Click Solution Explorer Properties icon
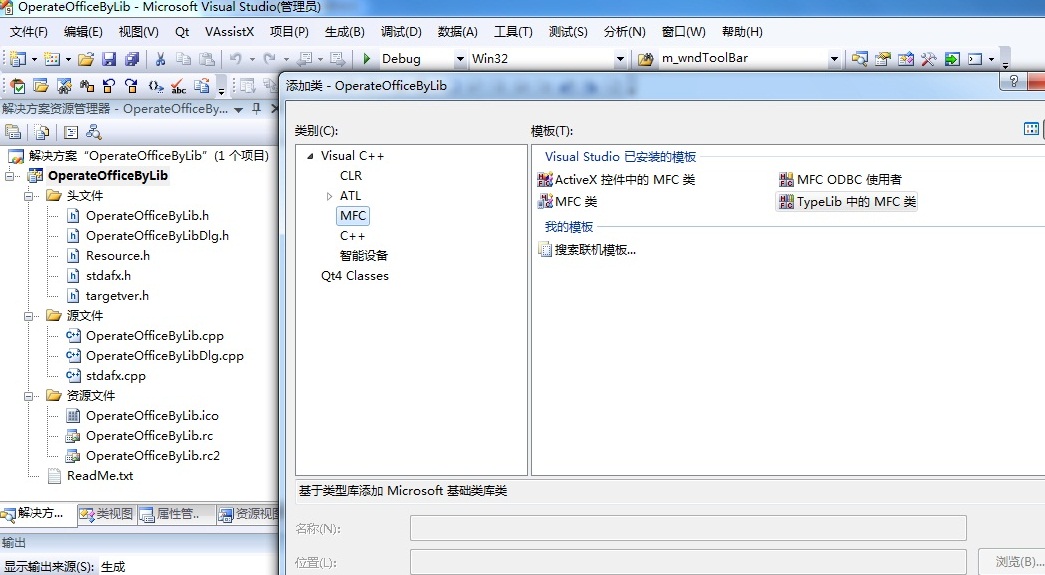 point(13,132)
